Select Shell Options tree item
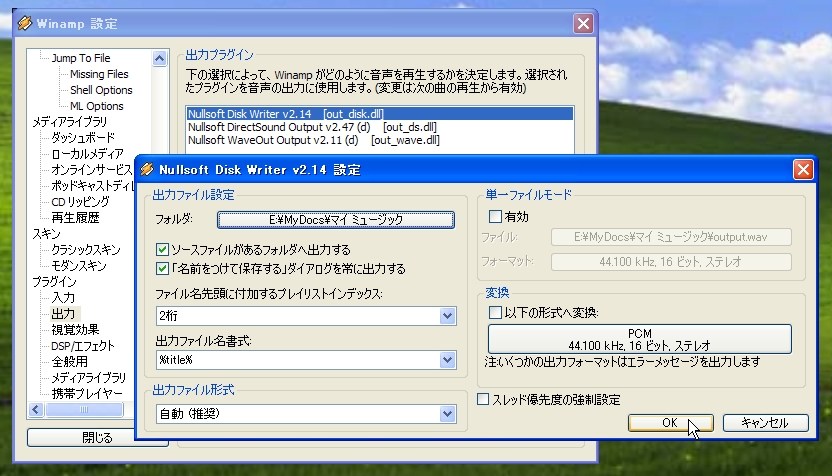 [x=101, y=90]
